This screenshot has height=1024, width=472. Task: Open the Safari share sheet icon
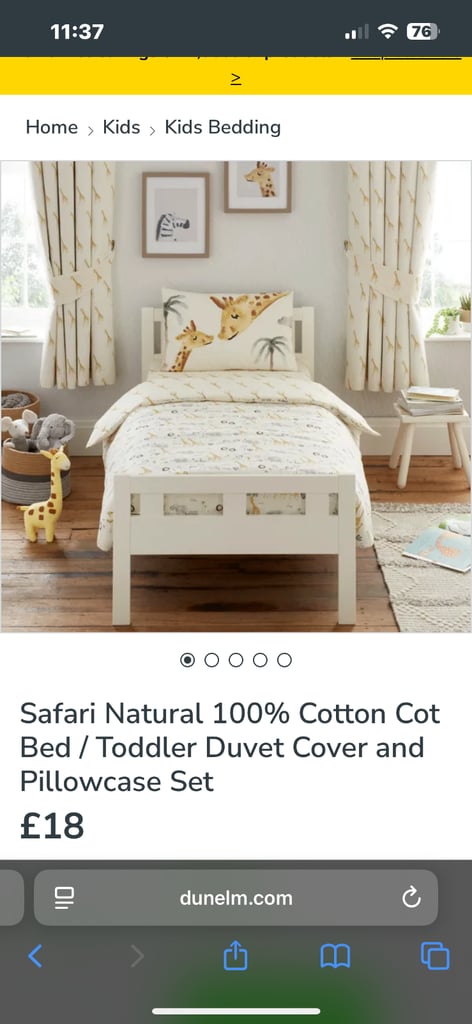236,955
